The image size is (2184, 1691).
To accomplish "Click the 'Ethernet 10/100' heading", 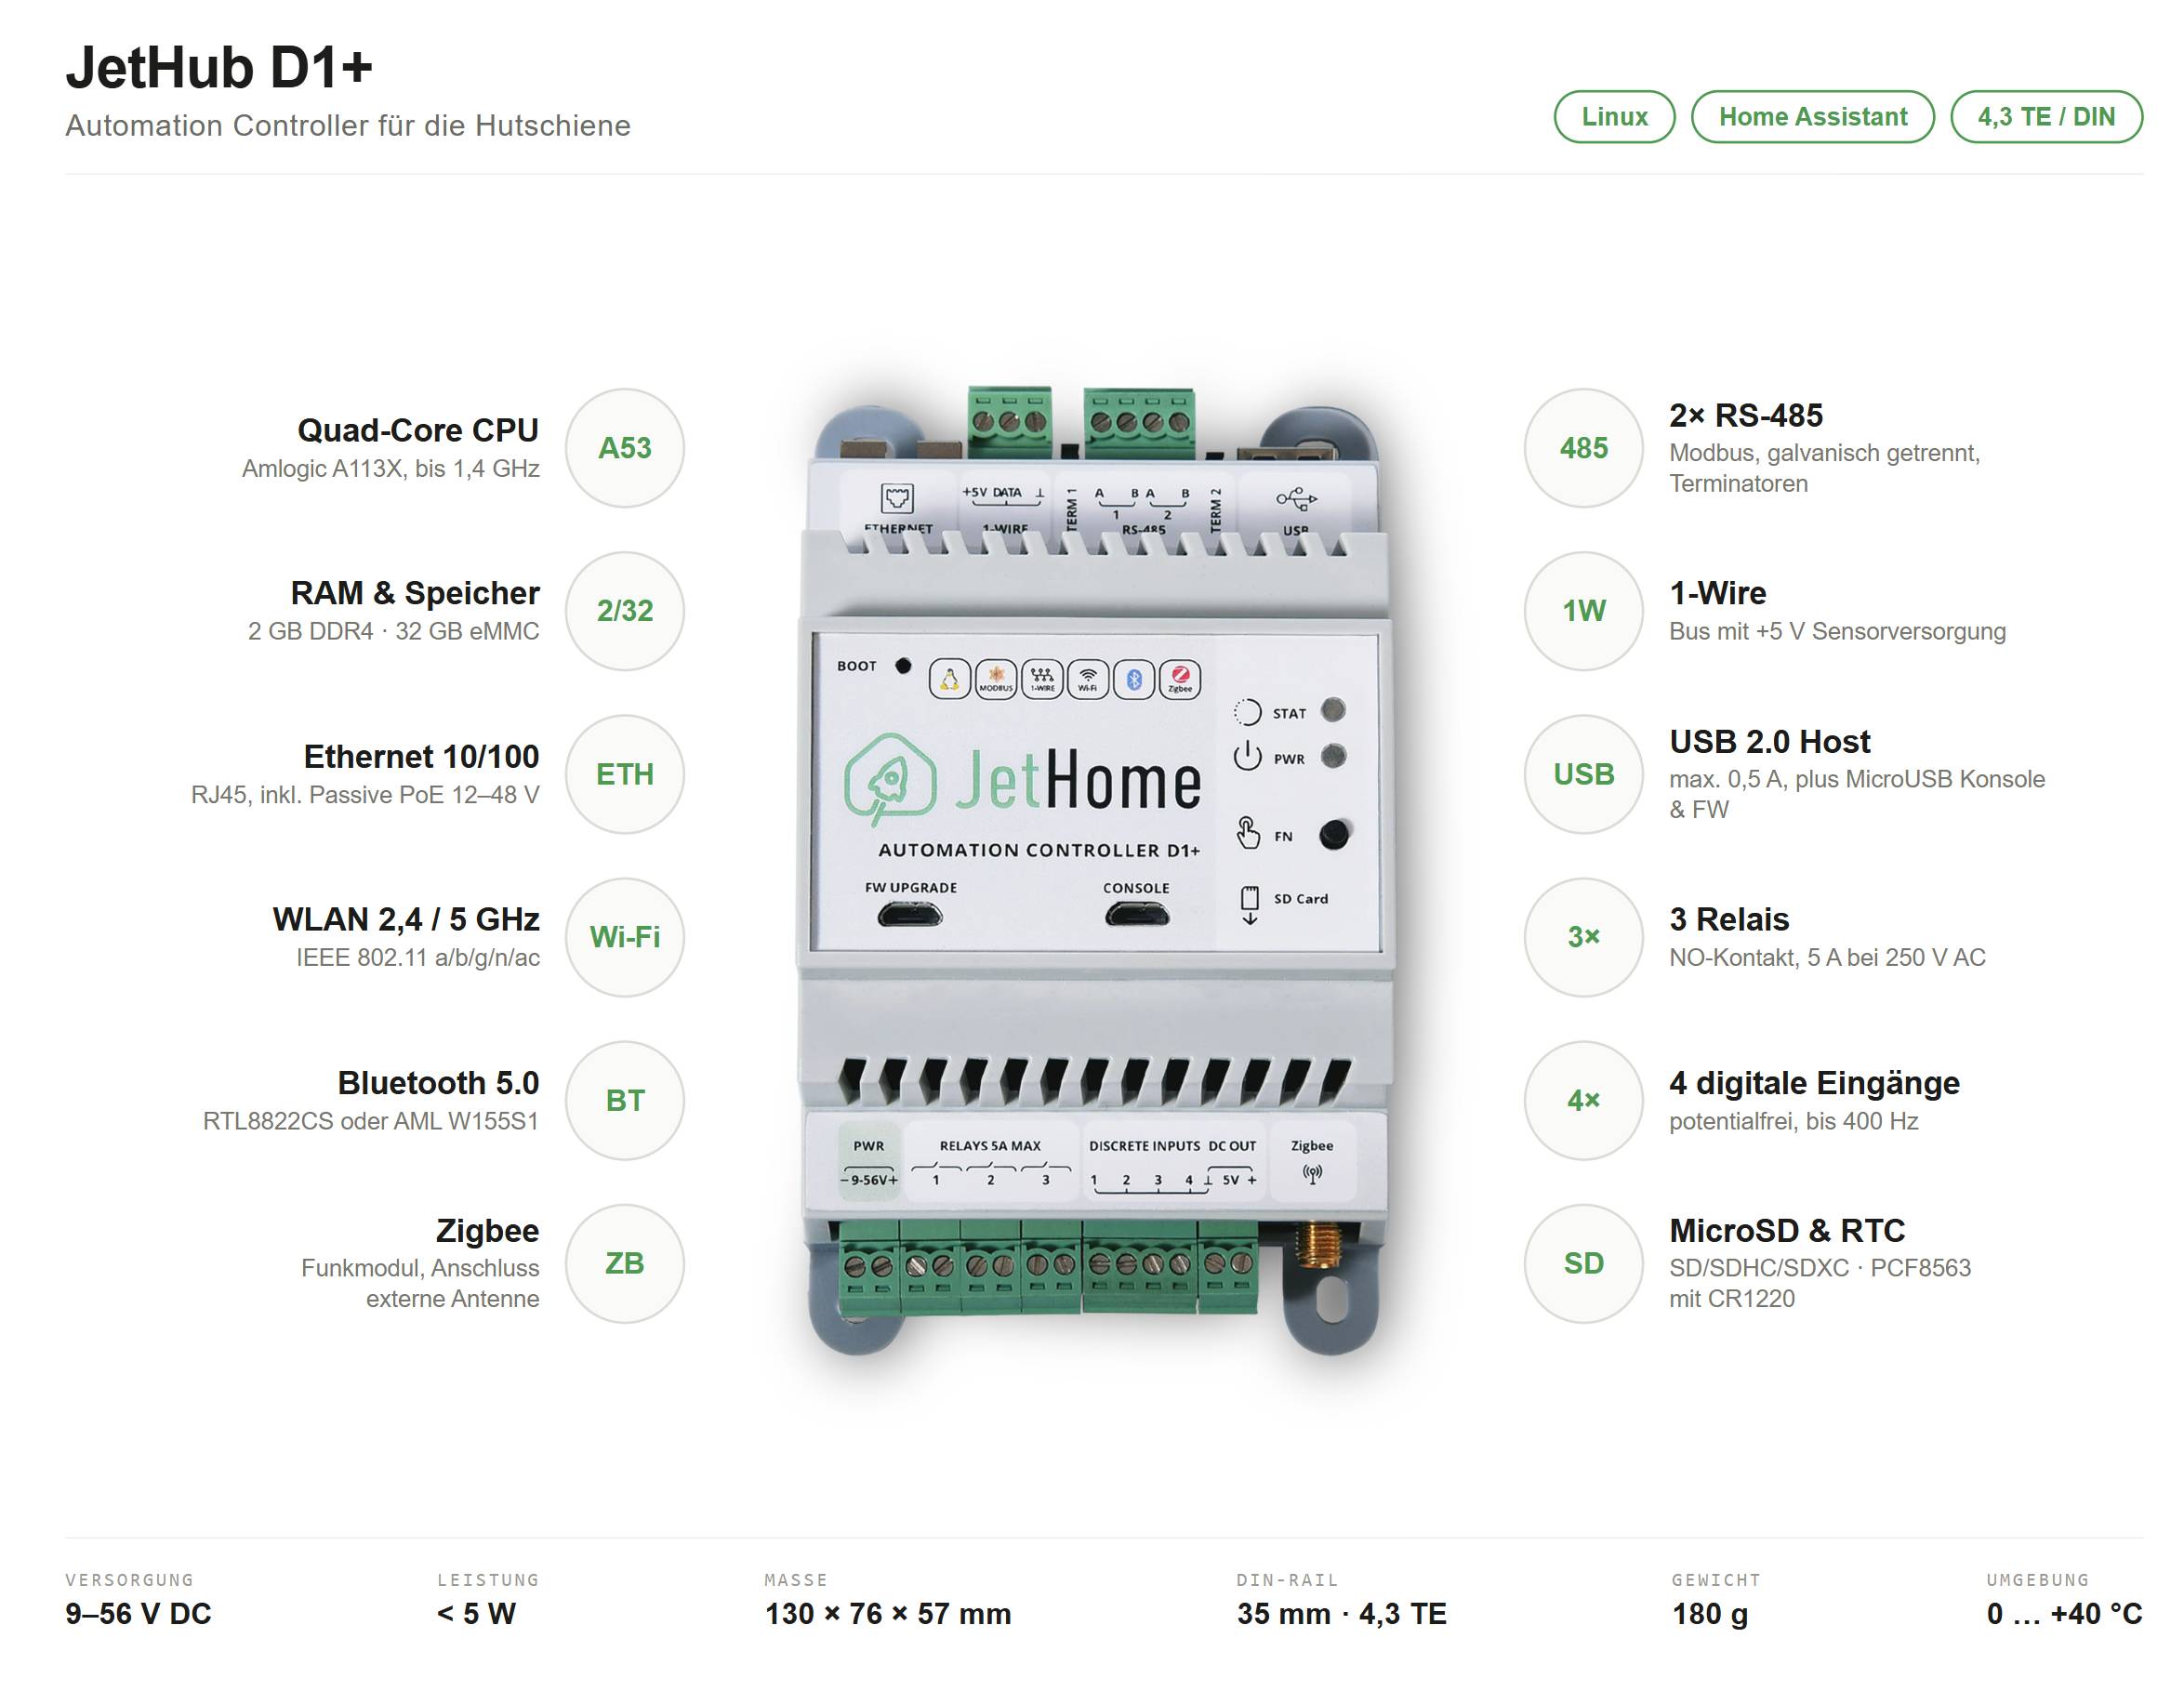I will point(421,756).
